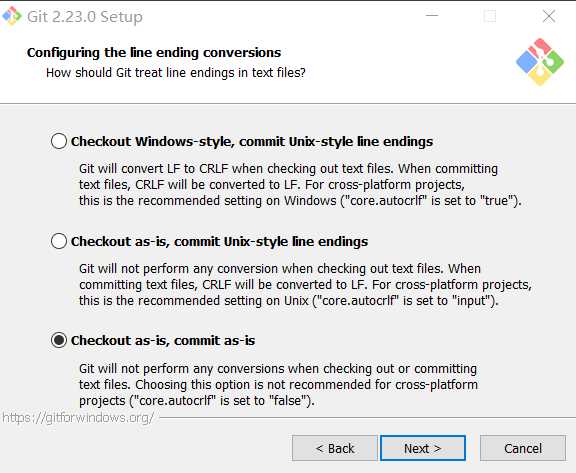576x473 pixels.
Task: Cancel the Git installation
Action: click(523, 448)
